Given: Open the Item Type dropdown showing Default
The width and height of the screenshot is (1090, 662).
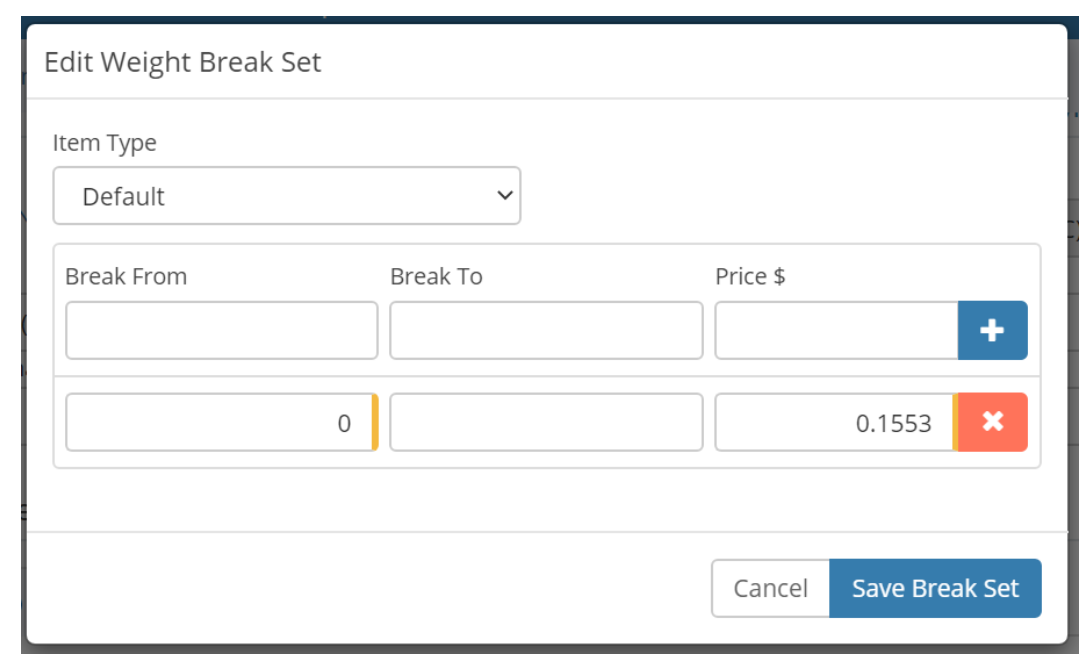Looking at the screenshot, I should tap(286, 196).
